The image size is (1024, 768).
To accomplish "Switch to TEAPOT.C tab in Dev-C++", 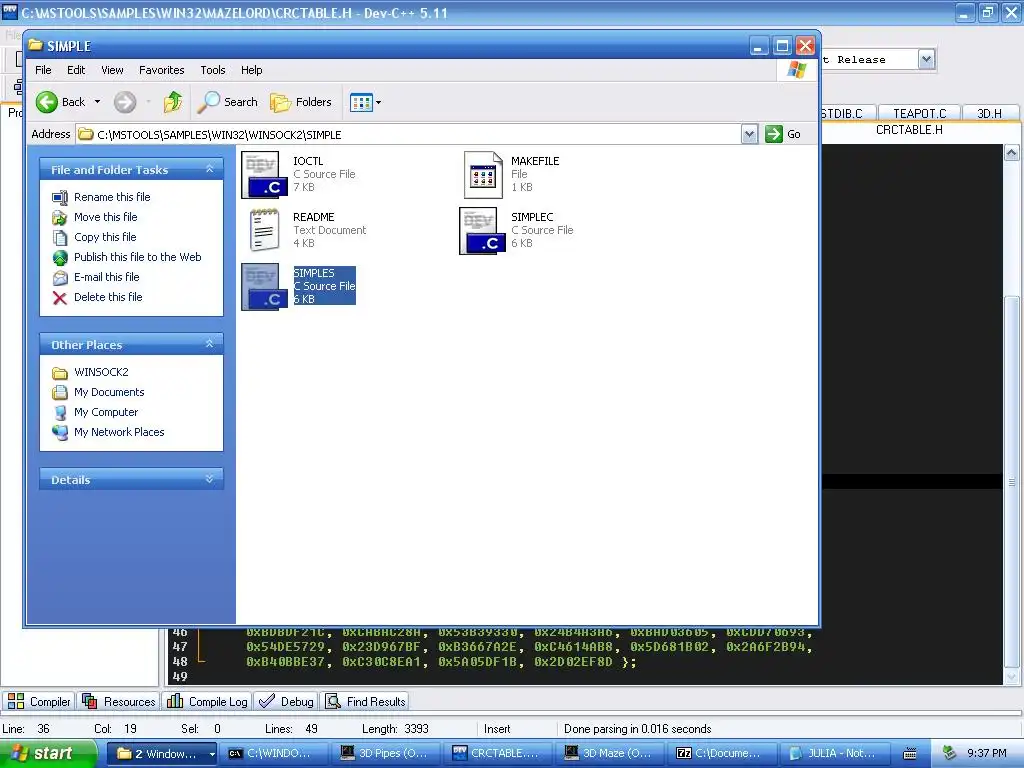I will pos(919,114).
